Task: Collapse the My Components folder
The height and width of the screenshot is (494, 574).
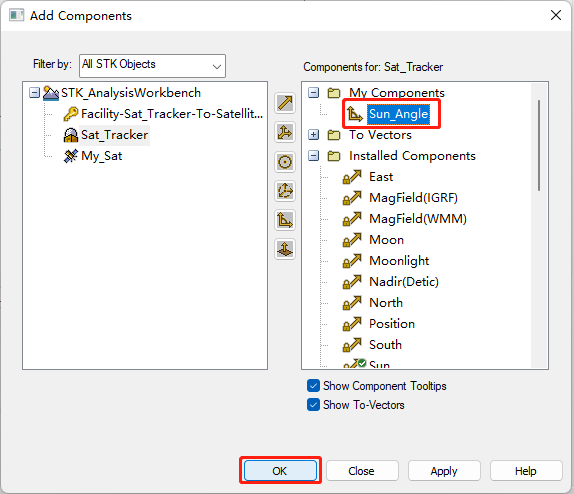Action: tap(313, 92)
